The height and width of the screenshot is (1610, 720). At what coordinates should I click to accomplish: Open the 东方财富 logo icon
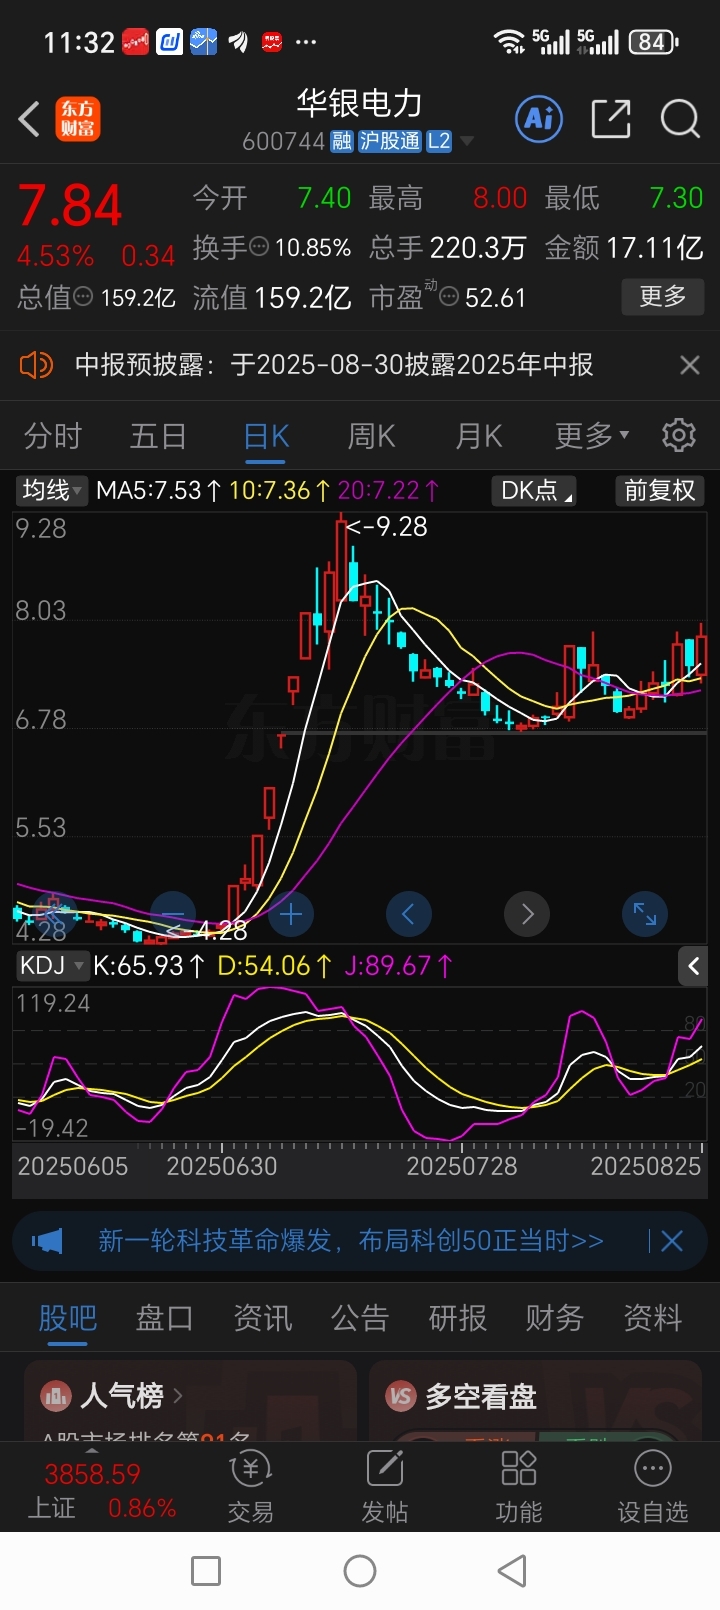pyautogui.click(x=77, y=120)
